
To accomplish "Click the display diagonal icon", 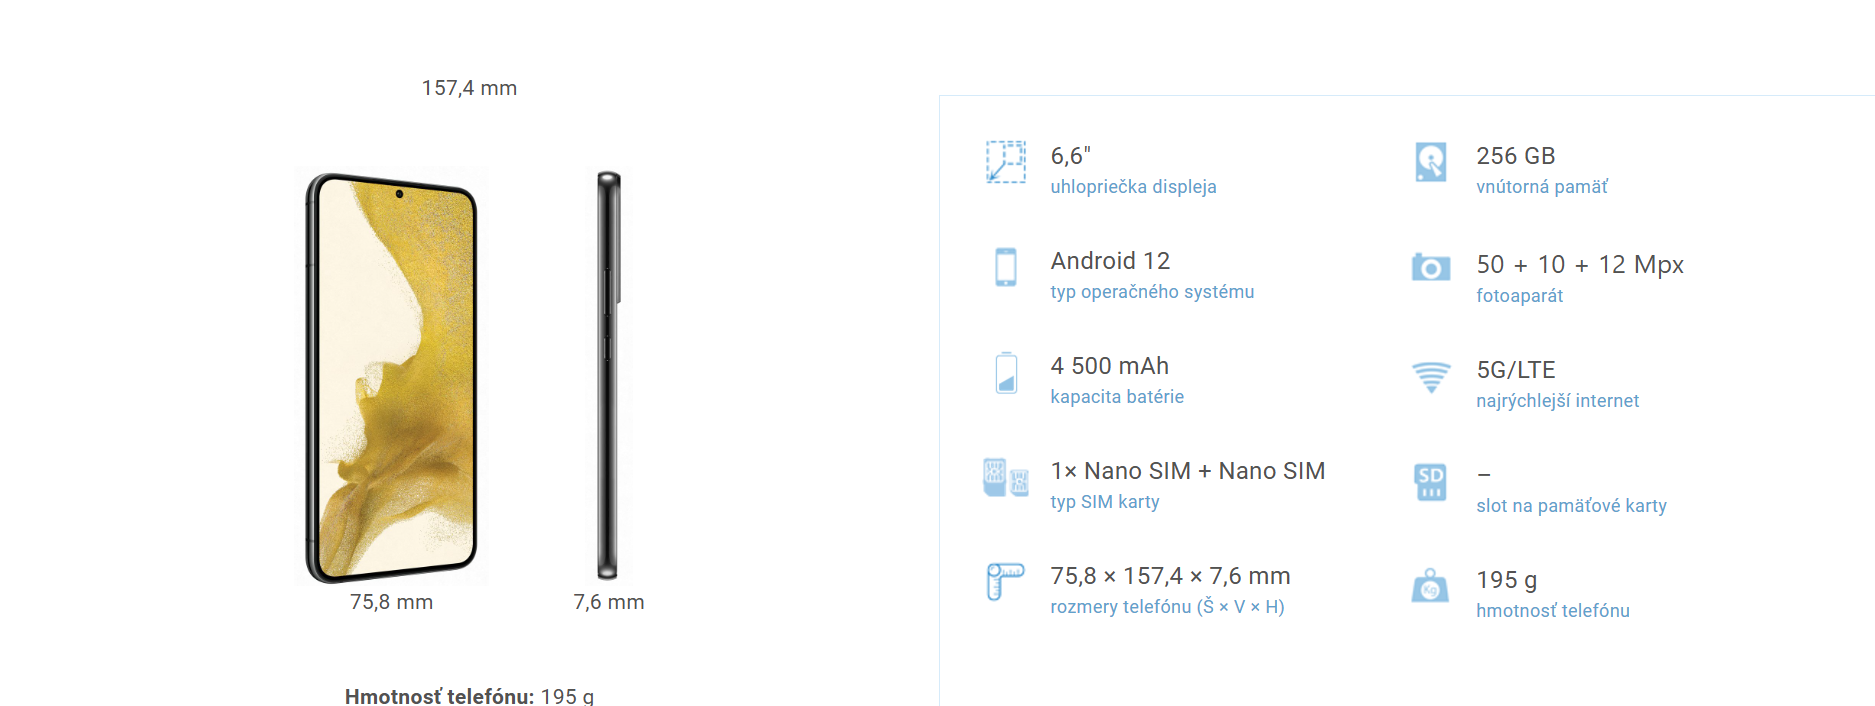I will click(x=1006, y=162).
